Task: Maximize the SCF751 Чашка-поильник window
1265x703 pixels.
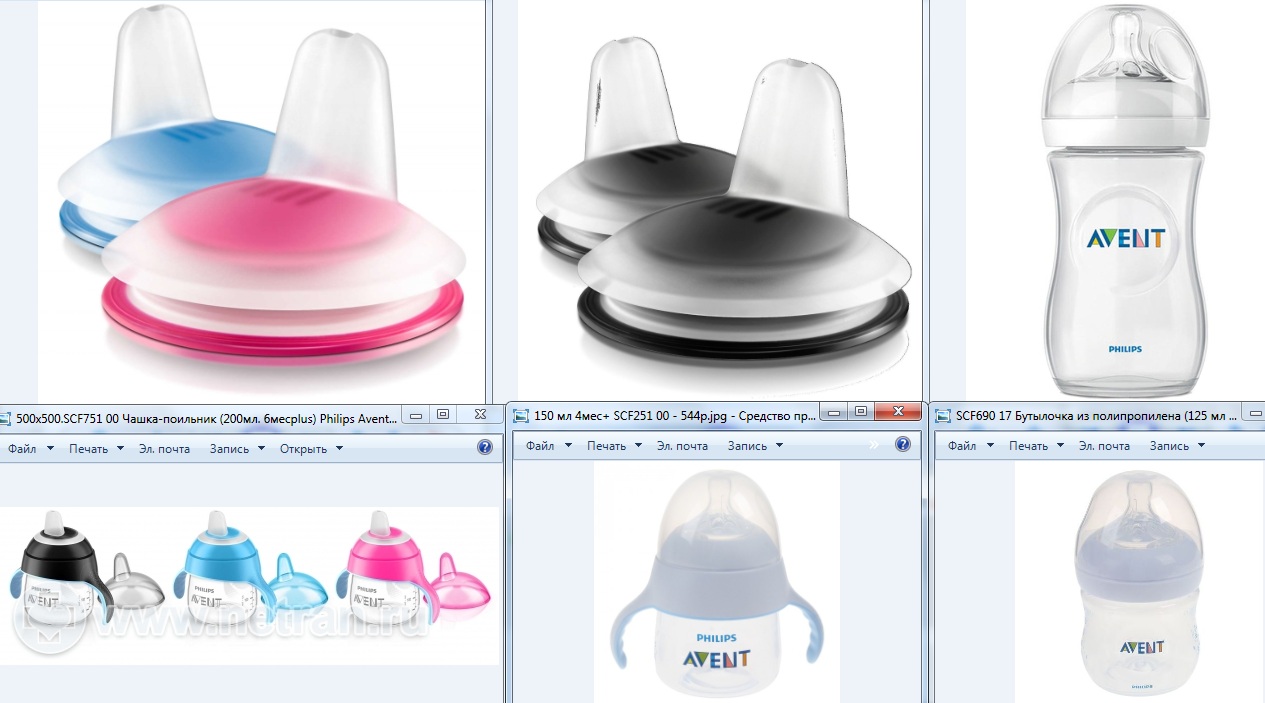Action: (443, 414)
